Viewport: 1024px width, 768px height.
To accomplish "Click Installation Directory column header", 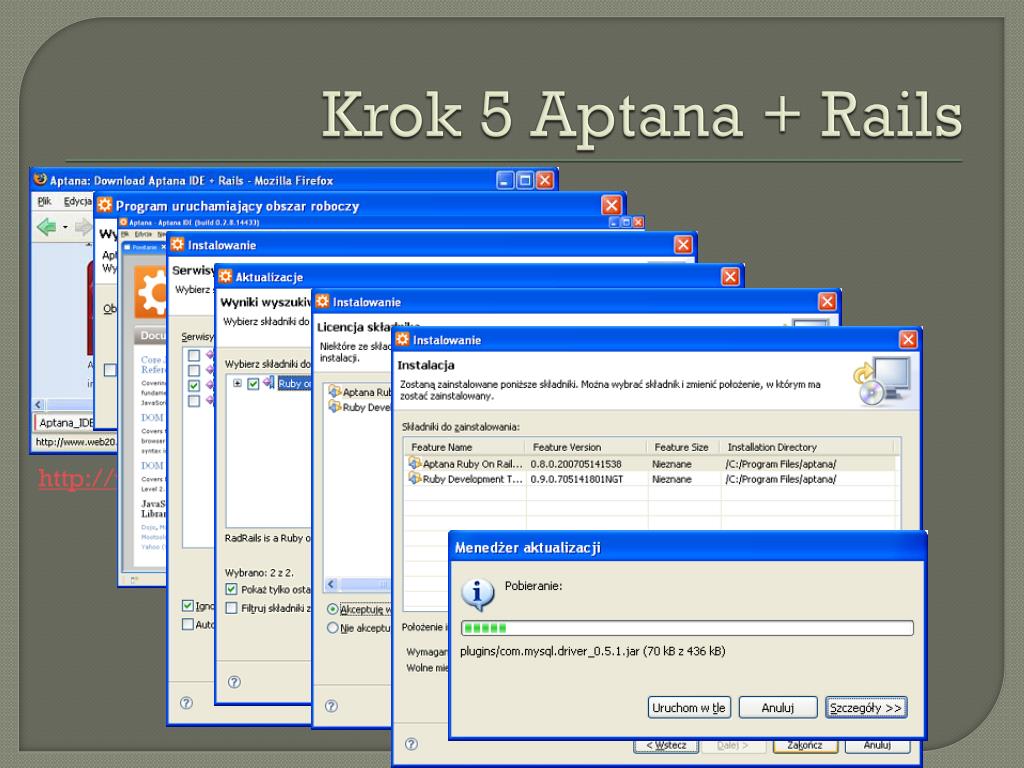I will tap(807, 447).
